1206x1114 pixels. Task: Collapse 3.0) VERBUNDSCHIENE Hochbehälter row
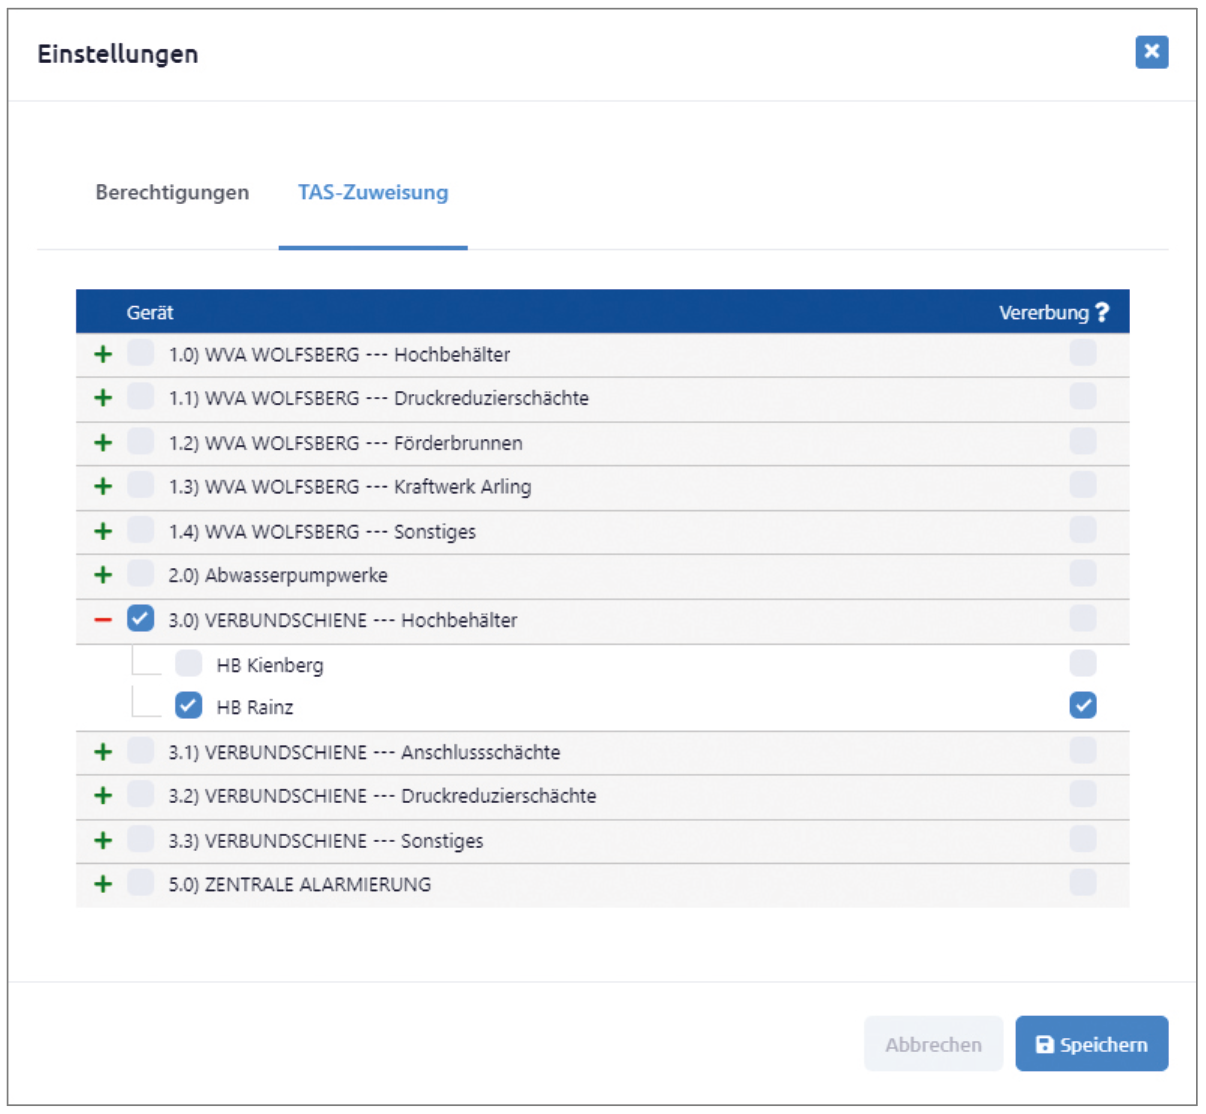[103, 620]
